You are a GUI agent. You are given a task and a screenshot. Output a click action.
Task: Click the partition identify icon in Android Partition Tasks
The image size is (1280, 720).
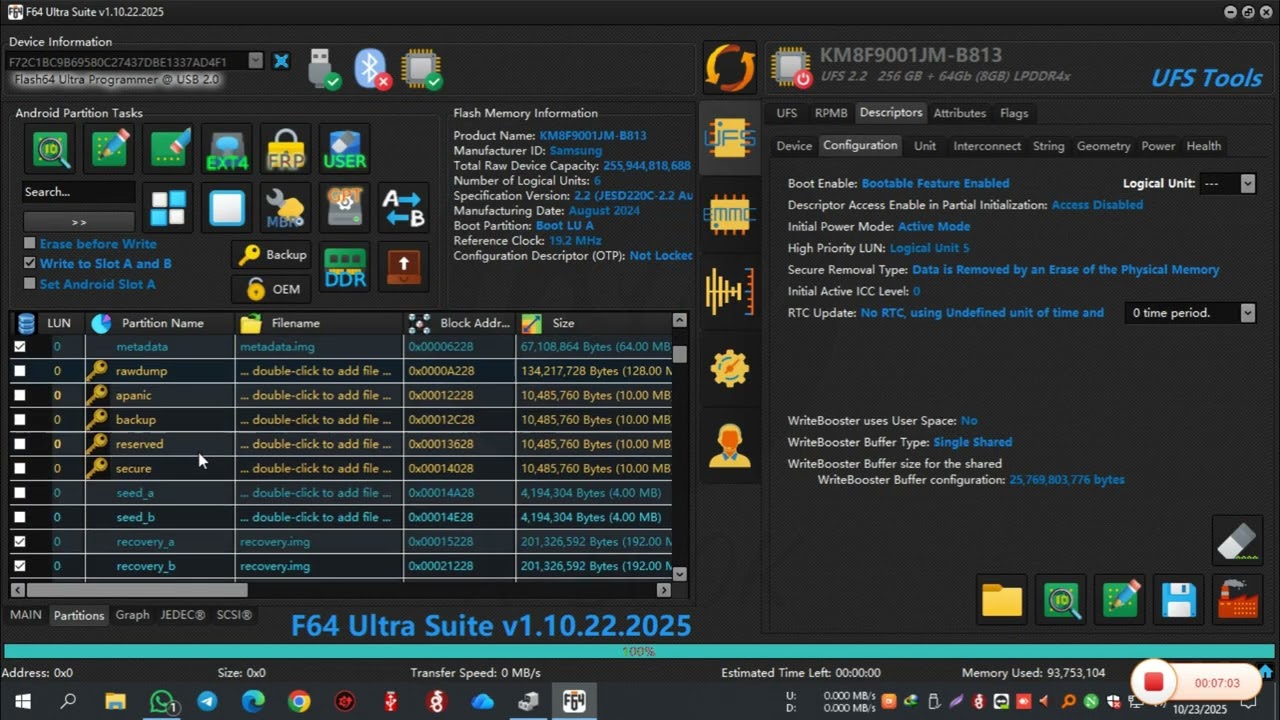(x=51, y=150)
